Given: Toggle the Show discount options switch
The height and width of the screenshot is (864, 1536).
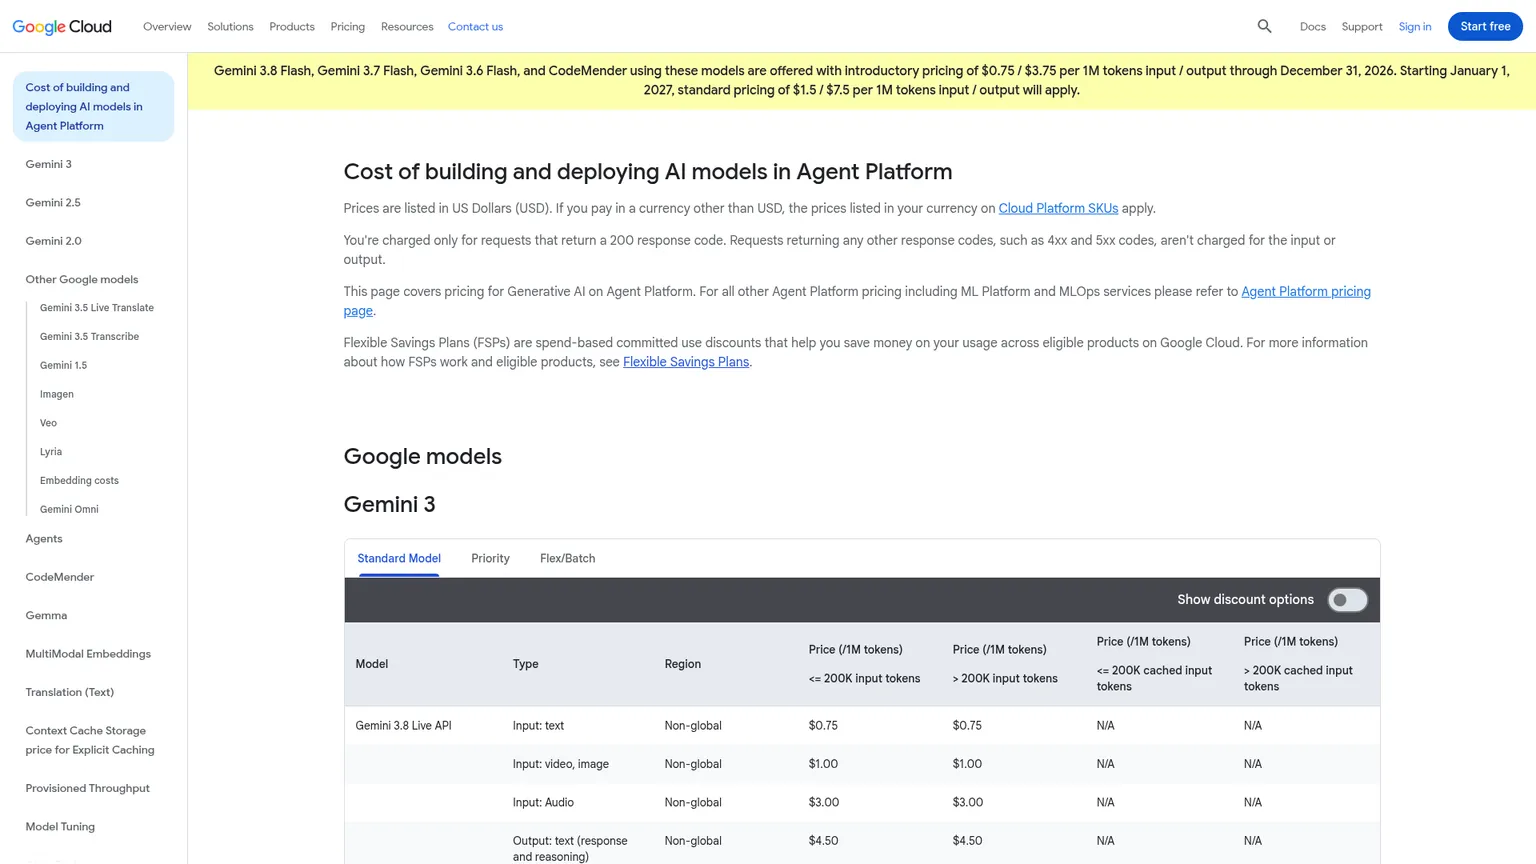Looking at the screenshot, I should click(x=1347, y=600).
